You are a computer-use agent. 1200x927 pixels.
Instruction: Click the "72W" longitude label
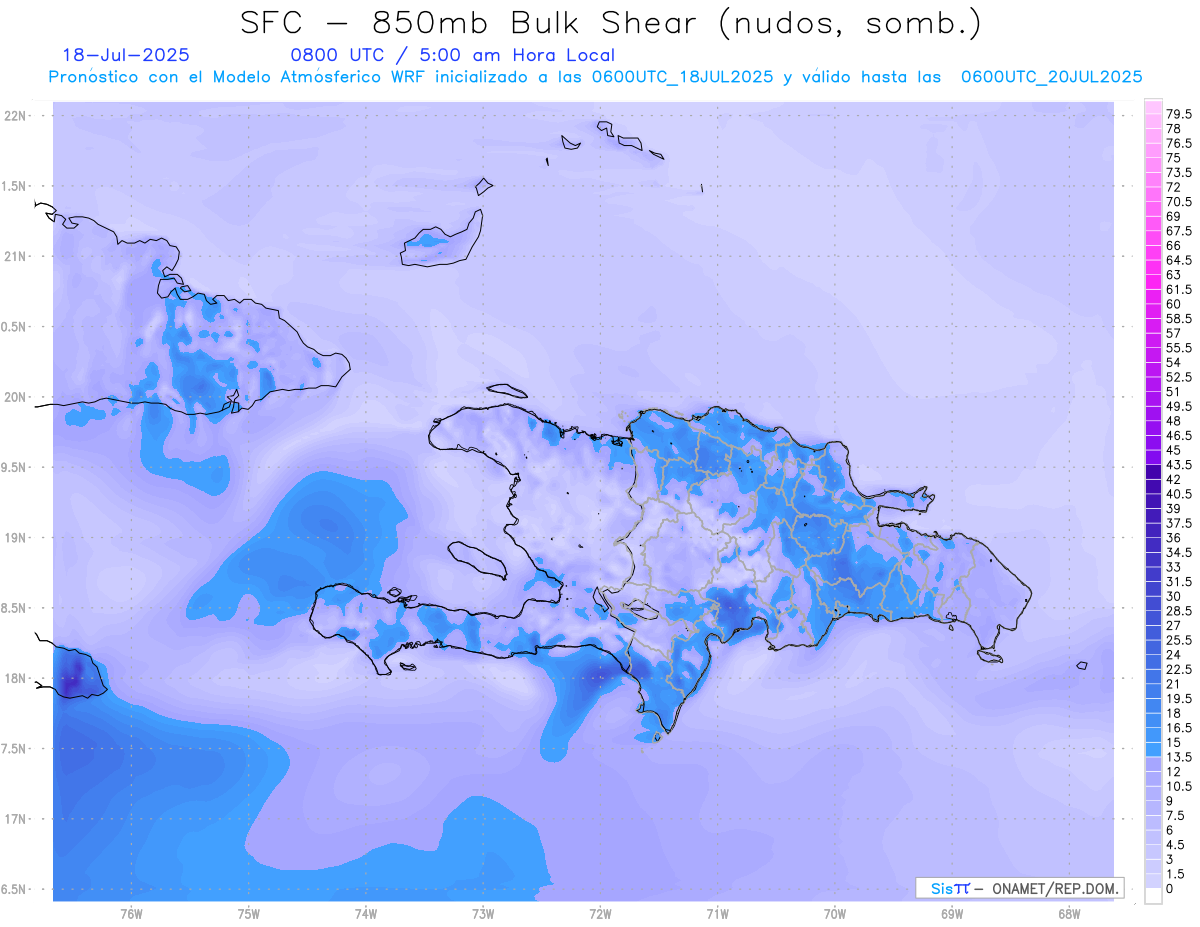click(x=601, y=914)
